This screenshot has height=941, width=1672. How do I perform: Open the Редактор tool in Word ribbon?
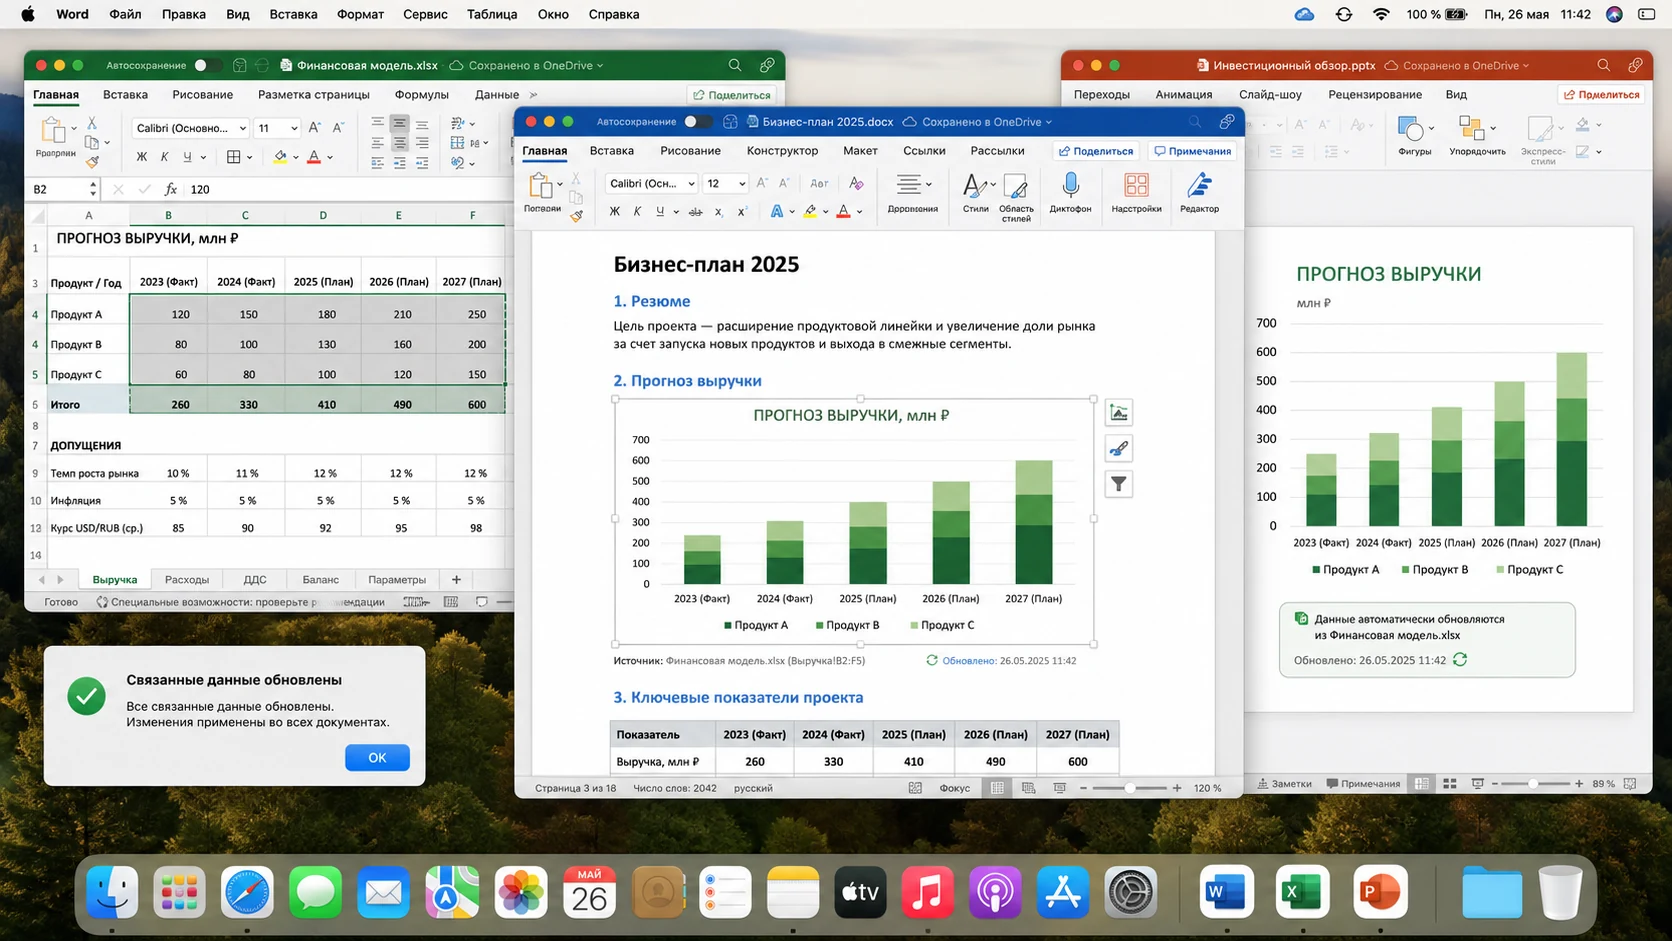click(1199, 192)
